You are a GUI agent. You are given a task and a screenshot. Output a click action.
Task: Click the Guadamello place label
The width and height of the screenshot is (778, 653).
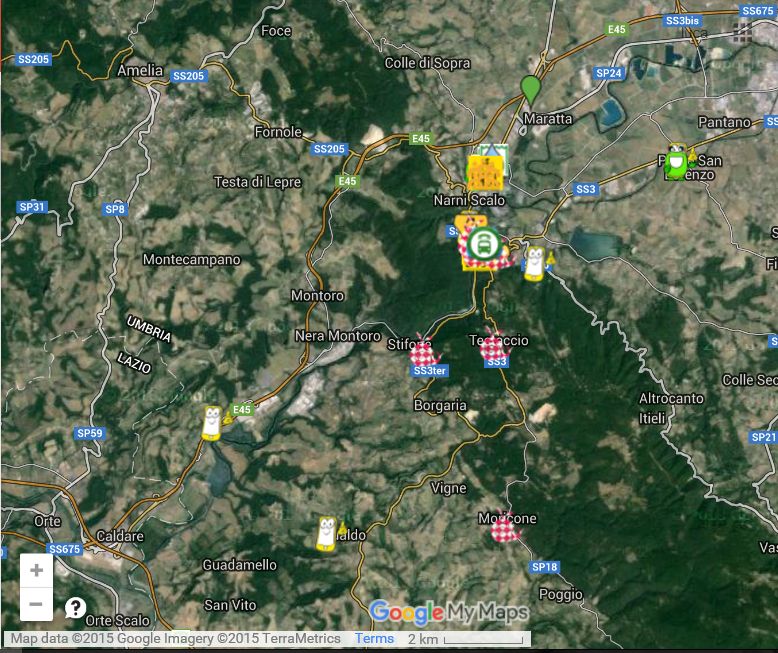point(240,565)
